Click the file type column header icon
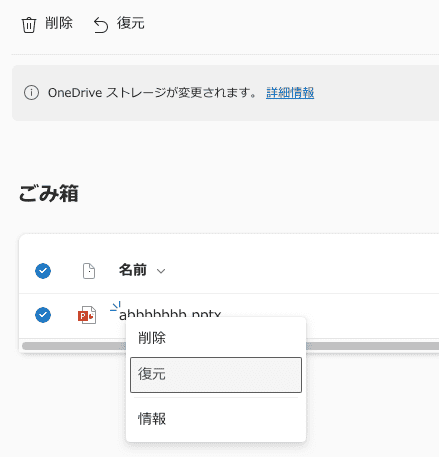Viewport: 439px width, 457px height. (89, 271)
